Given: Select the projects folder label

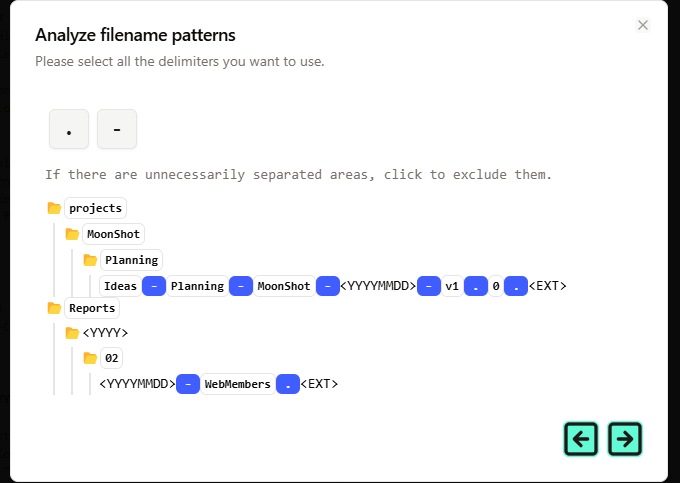Looking at the screenshot, I should [x=95, y=209].
